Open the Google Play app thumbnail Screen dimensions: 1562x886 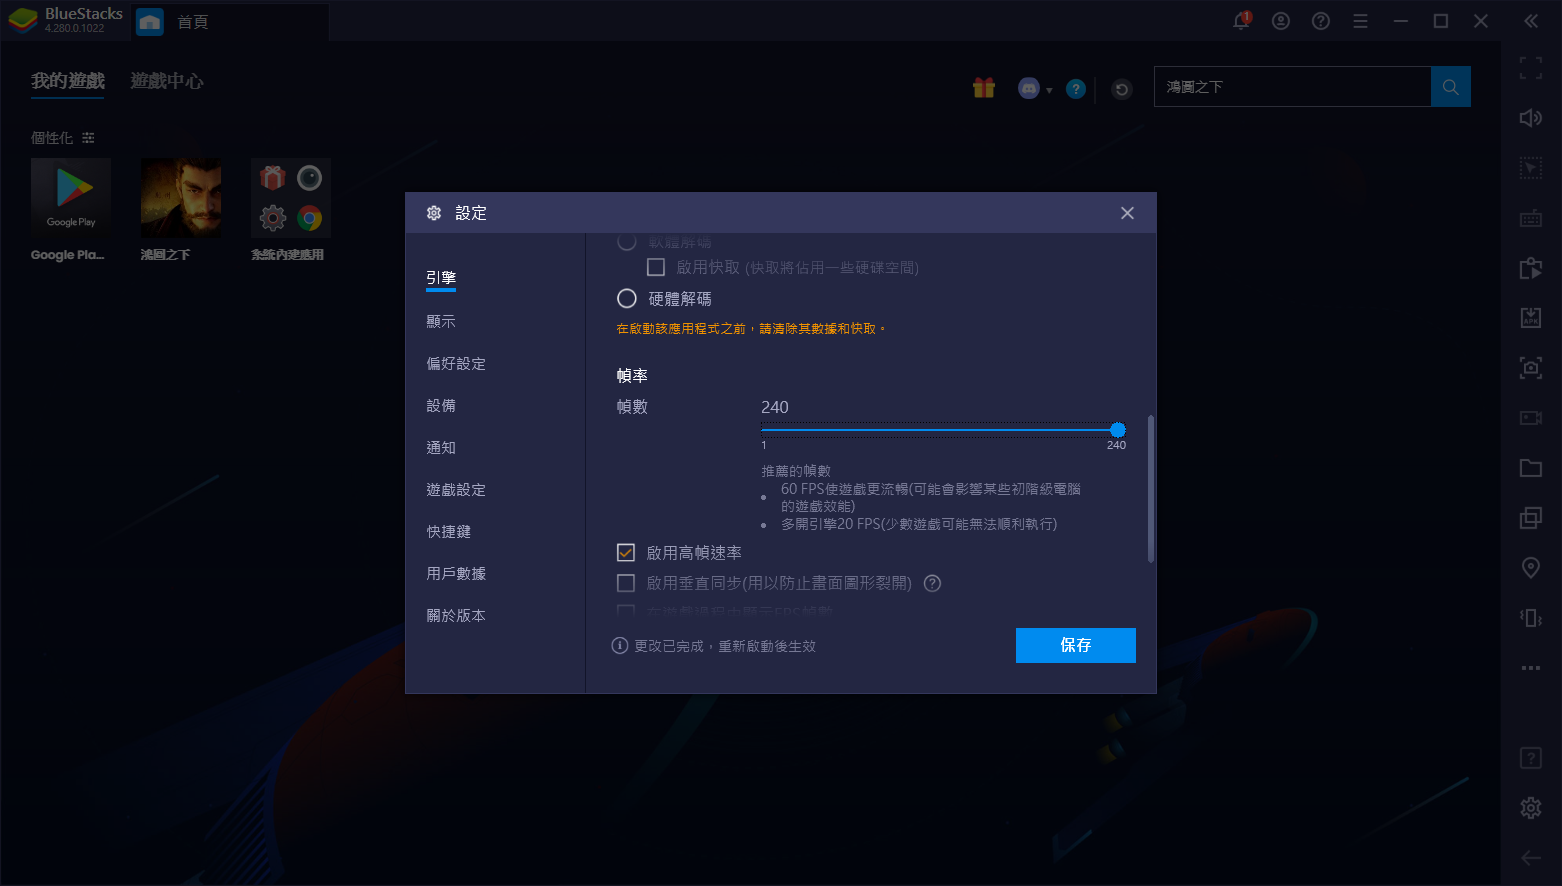71,198
